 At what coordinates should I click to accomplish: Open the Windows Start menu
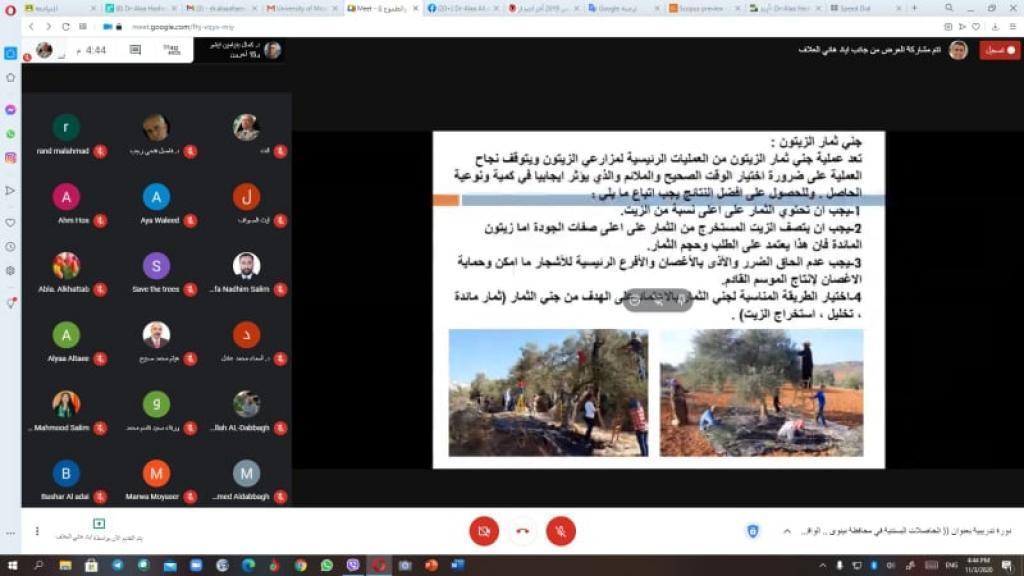12,565
